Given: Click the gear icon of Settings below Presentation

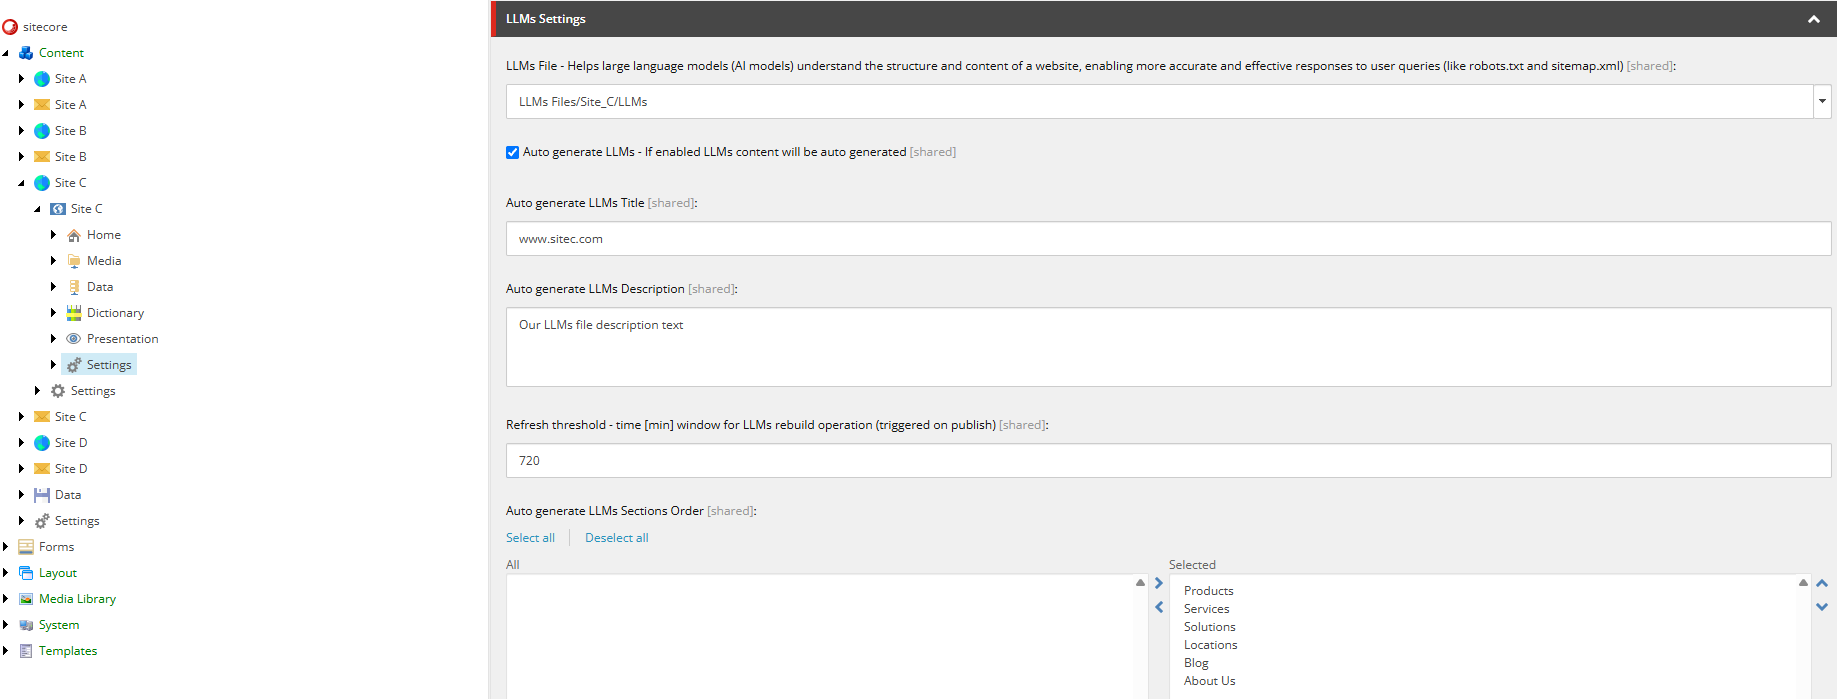Looking at the screenshot, I should 58,391.
